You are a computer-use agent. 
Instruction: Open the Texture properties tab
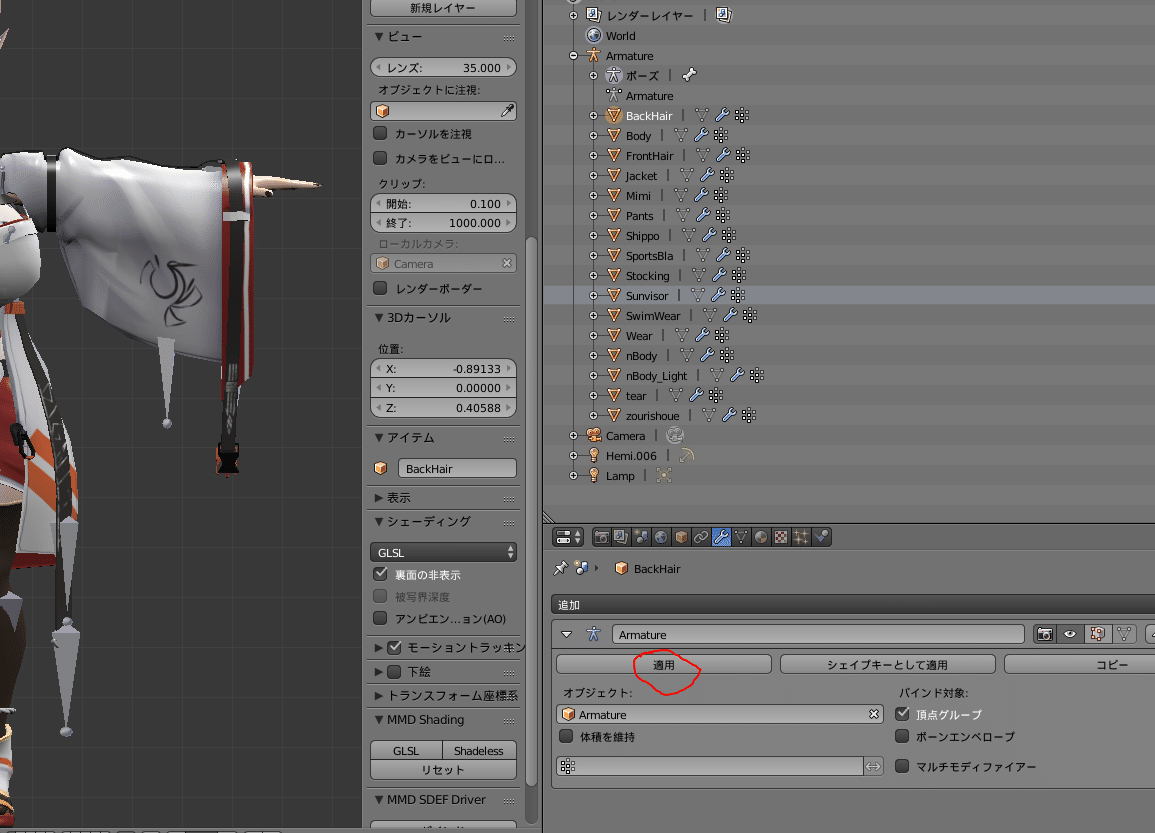pos(781,537)
